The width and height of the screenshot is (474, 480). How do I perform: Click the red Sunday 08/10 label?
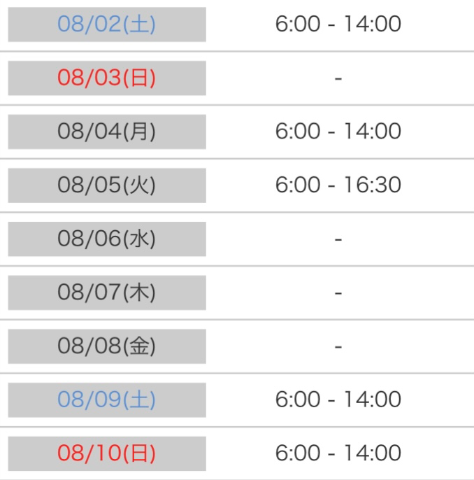(x=107, y=454)
